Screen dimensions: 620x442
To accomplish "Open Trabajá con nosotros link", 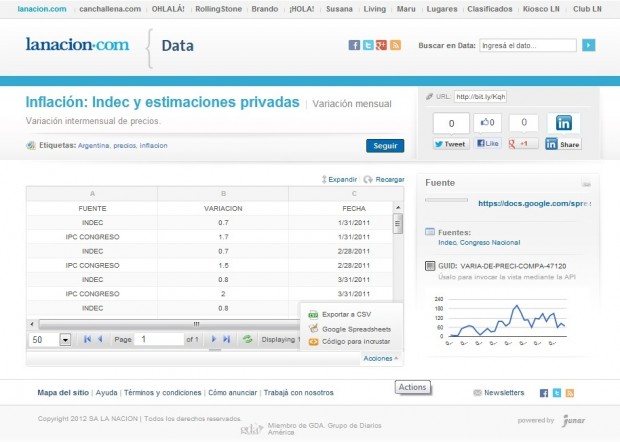I will [299, 393].
